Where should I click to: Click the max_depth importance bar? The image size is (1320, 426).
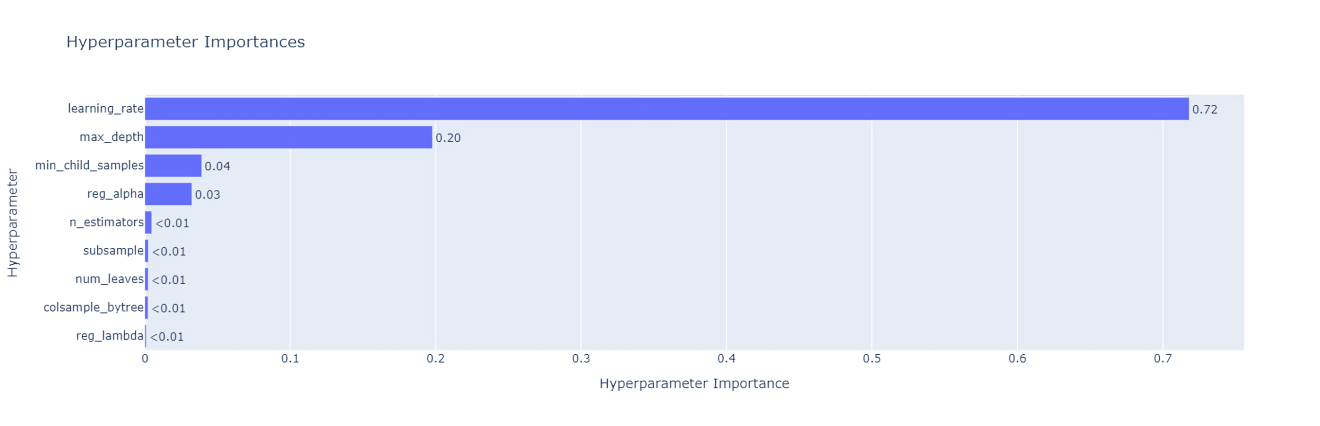point(288,137)
